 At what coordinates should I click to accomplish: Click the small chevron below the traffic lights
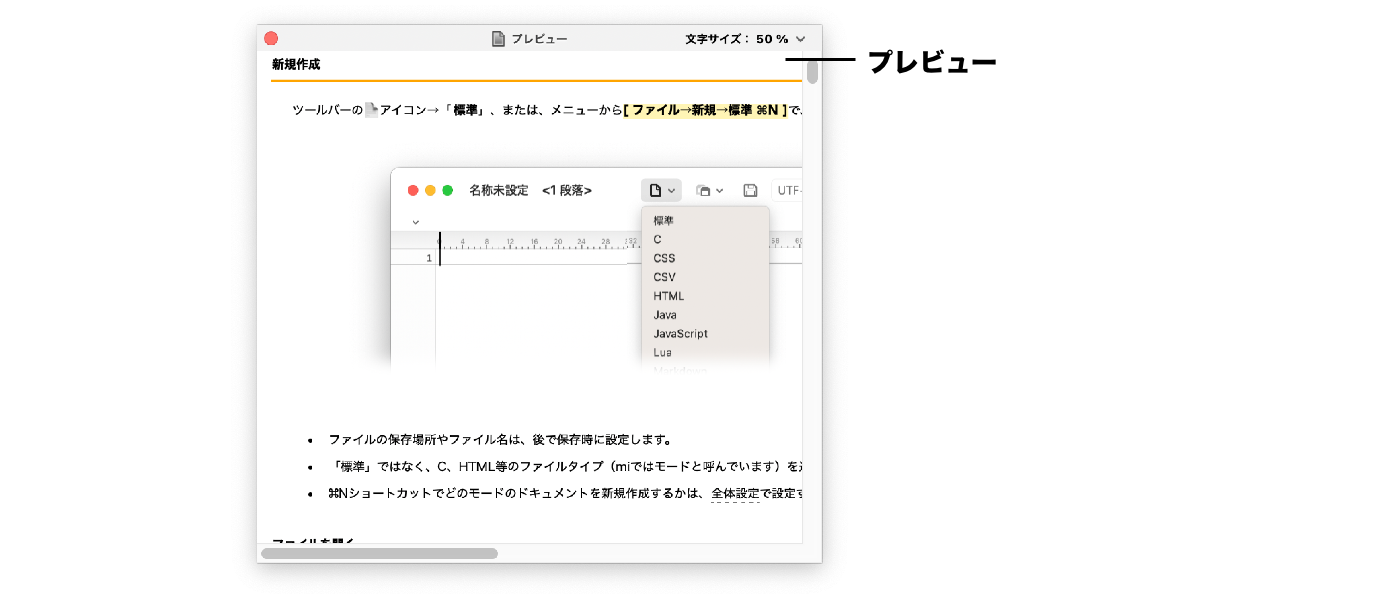[x=416, y=222]
